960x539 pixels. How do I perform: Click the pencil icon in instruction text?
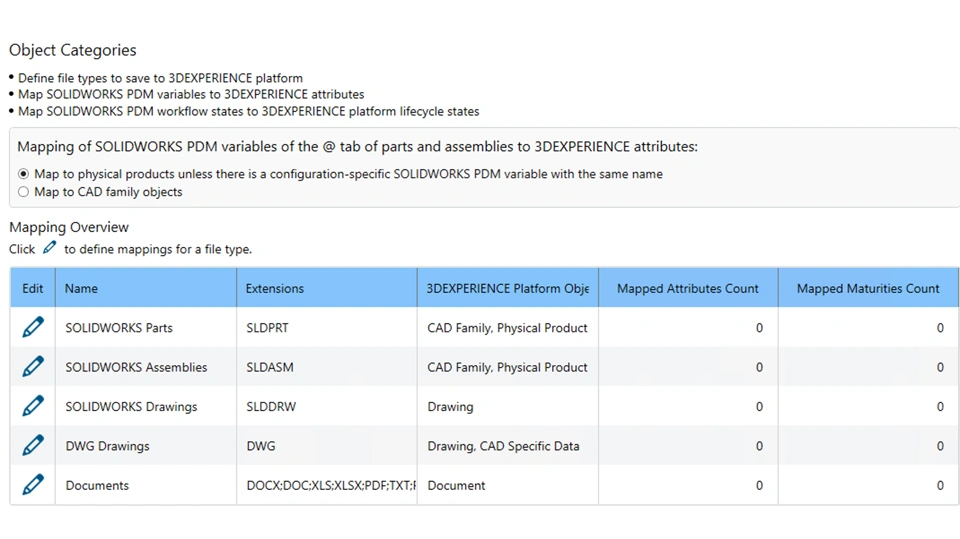coord(50,247)
